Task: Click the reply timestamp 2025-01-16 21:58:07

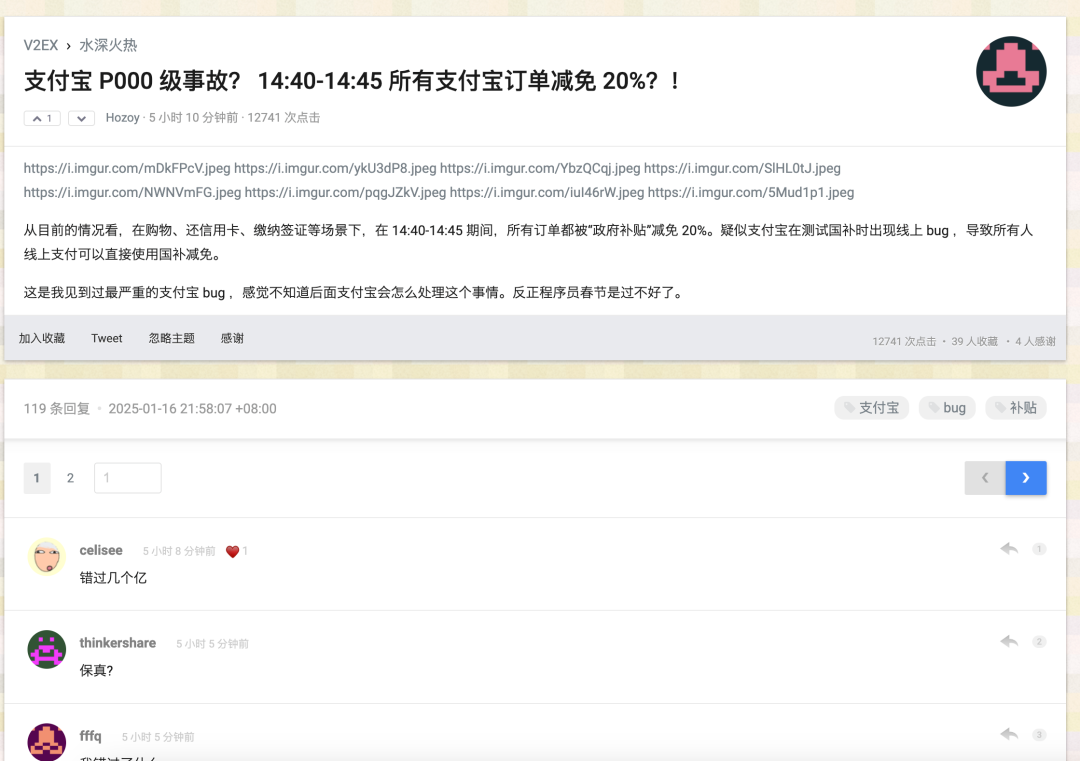Action: 192,408
